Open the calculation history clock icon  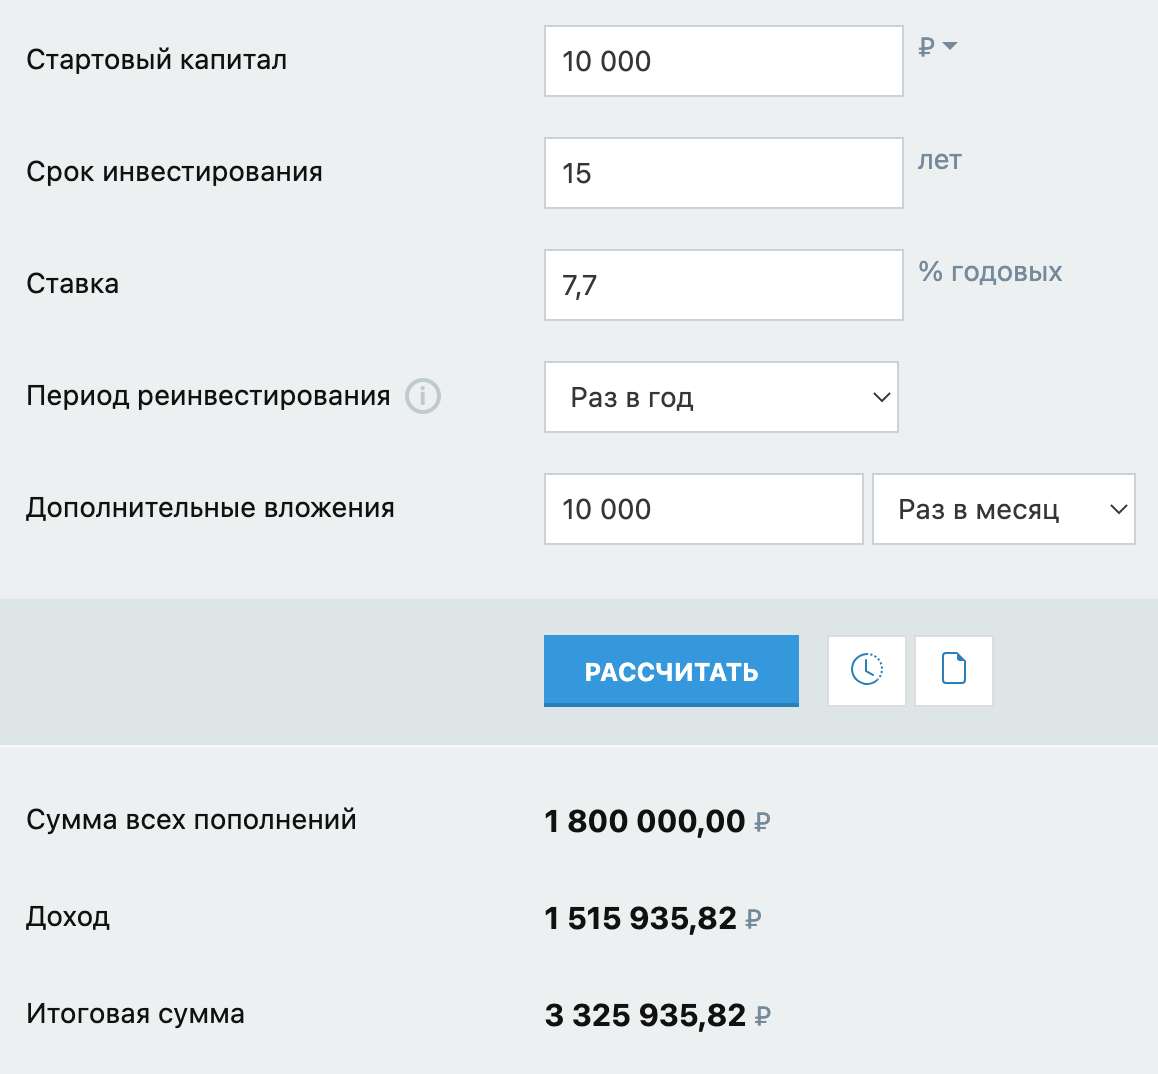coord(866,671)
